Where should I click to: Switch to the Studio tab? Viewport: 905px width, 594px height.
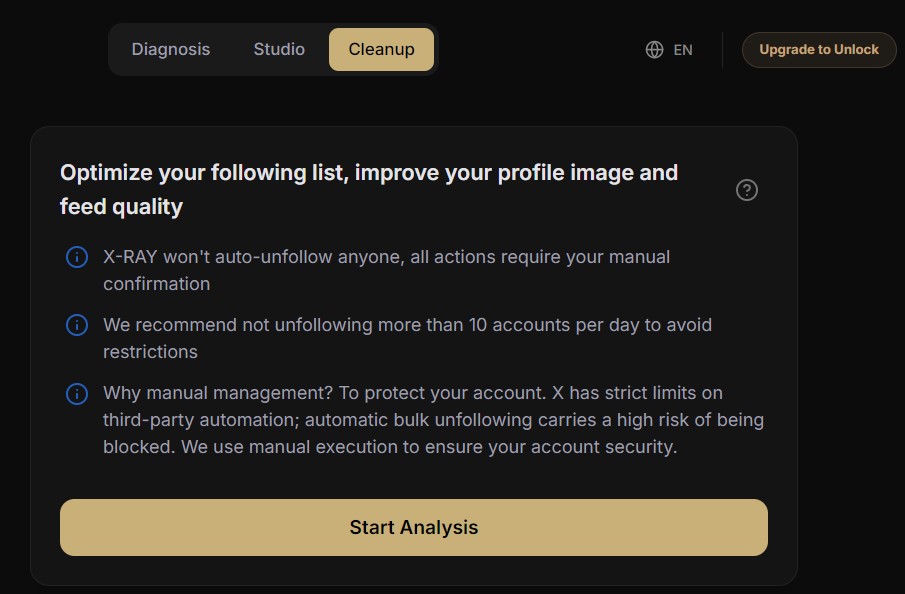(x=279, y=50)
